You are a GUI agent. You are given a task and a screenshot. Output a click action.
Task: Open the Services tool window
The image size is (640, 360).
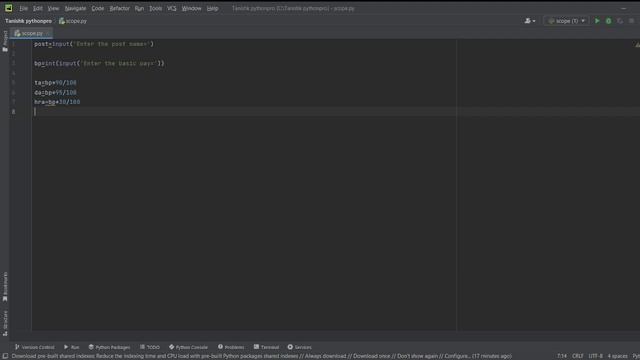(299, 347)
